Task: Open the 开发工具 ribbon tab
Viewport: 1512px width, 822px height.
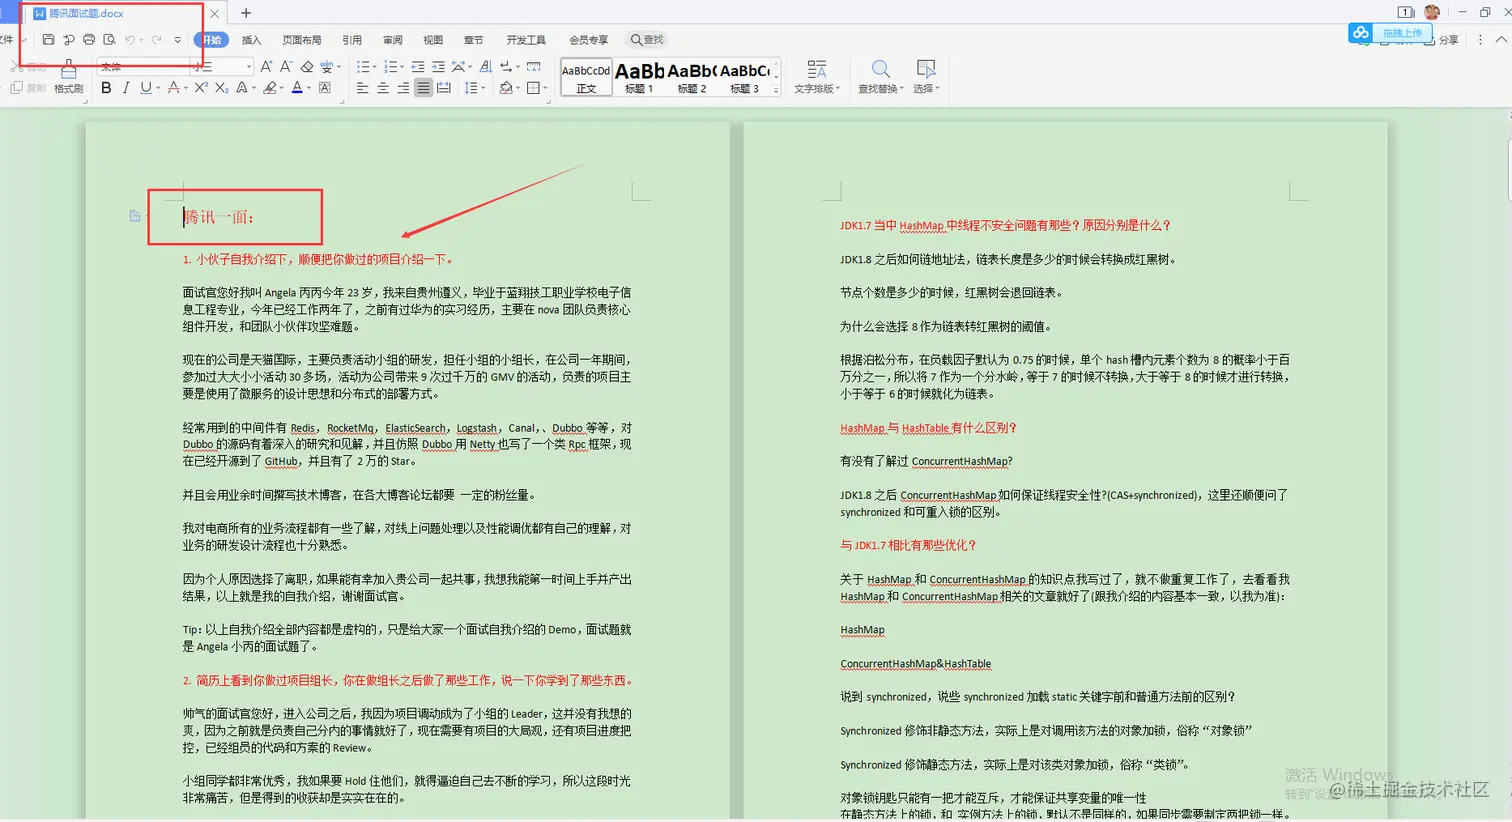Action: (526, 40)
